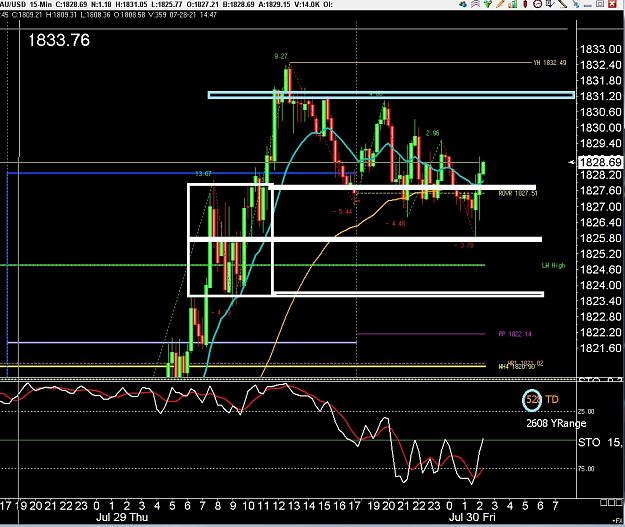
Task: Click the -3.70 red swing label
Action: tap(464, 246)
